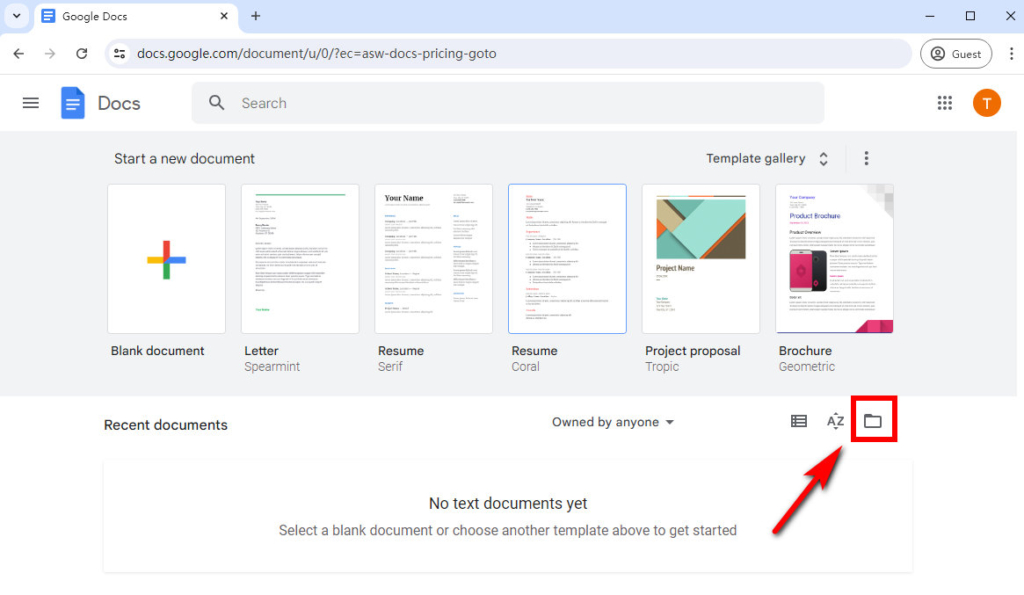Open the Chrome browser menu
Image resolution: width=1024 pixels, height=595 pixels.
1012,53
